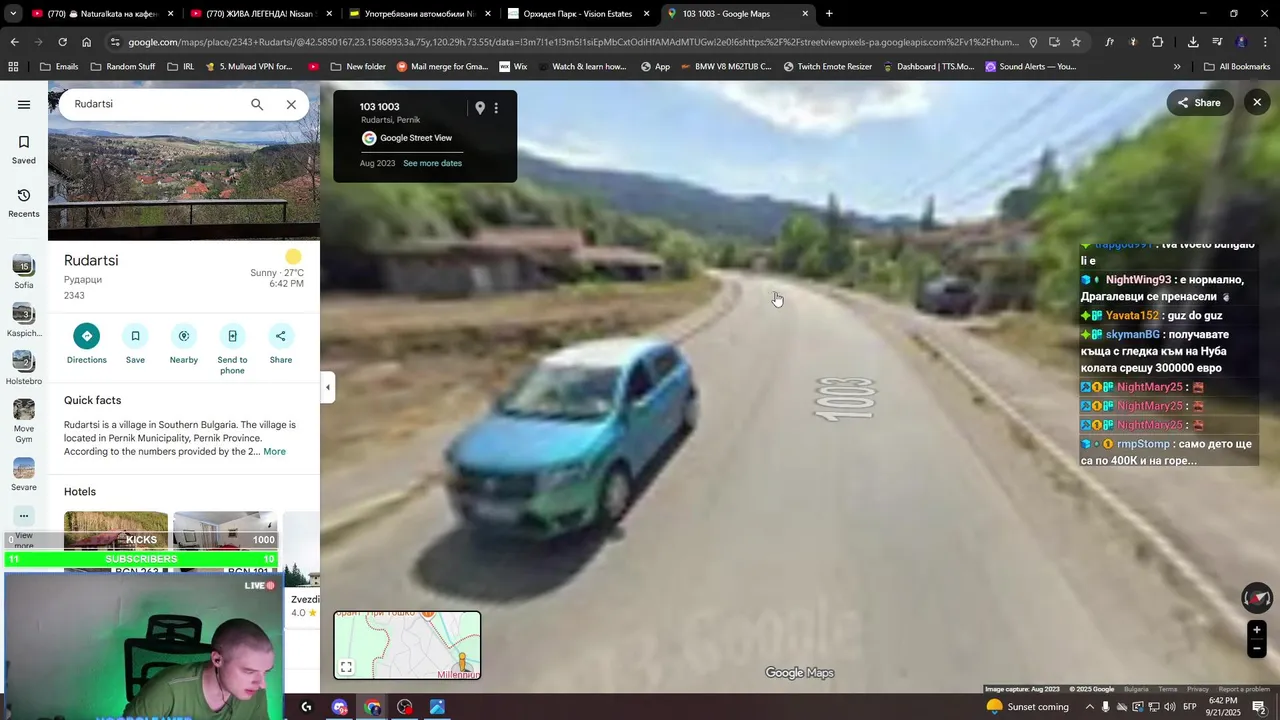Show more bookmarks chevron
This screenshot has width=1280, height=720.
[x=1177, y=67]
